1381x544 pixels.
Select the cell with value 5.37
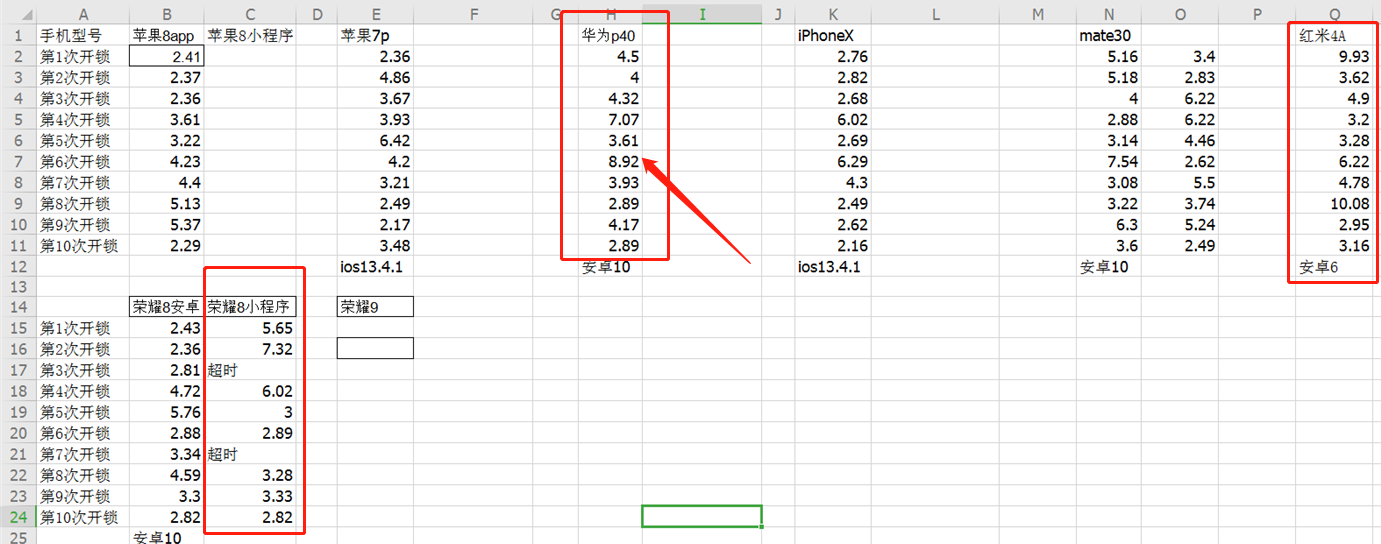(x=167, y=224)
